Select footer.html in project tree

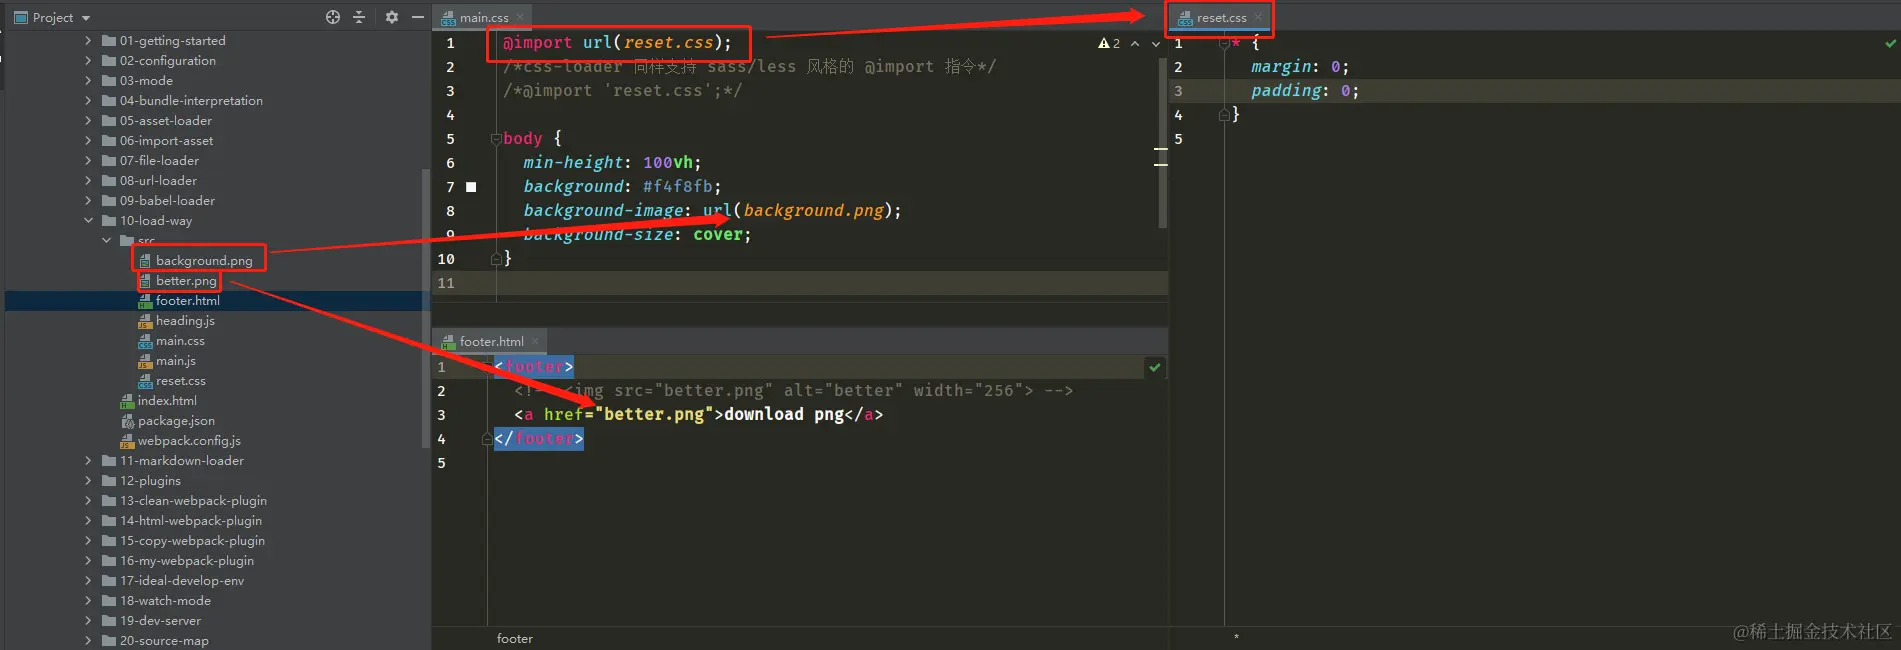(187, 301)
